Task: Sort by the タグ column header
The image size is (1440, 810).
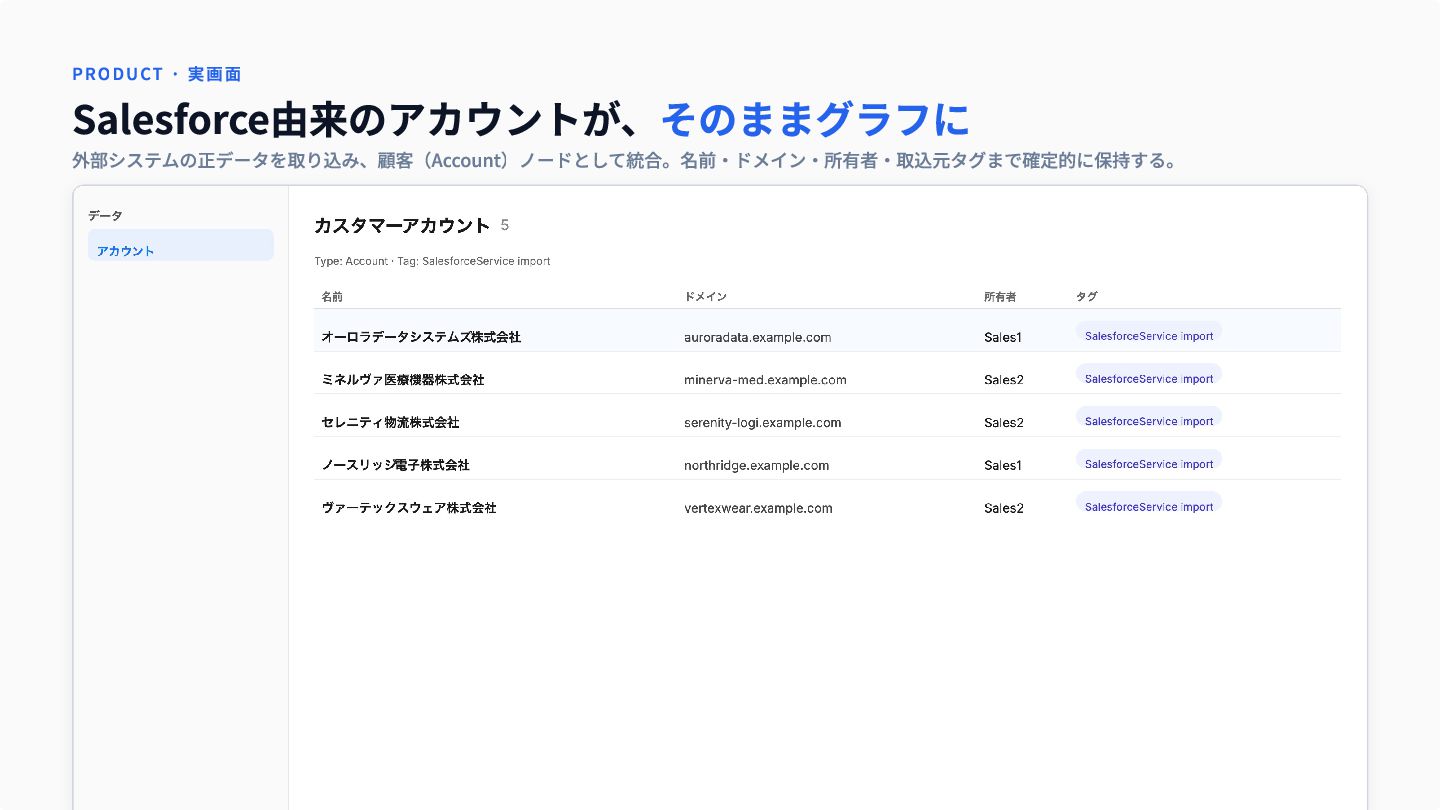Action: click(1087, 297)
